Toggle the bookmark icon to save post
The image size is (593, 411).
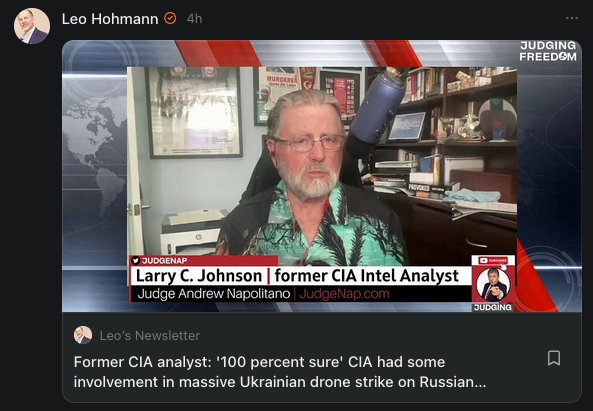tap(554, 358)
